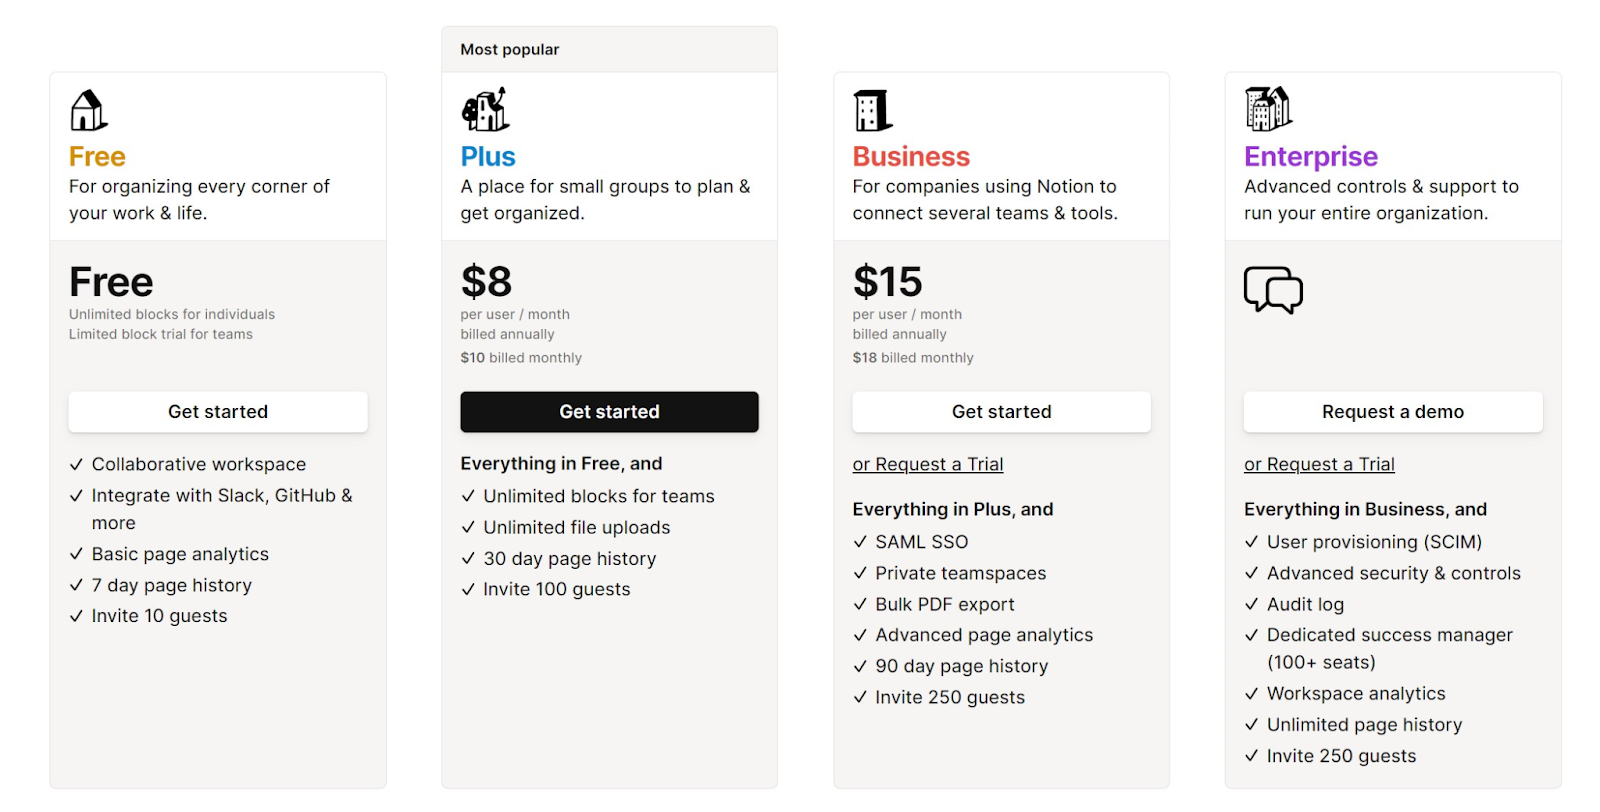The image size is (1600, 812).
Task: Click the Free plan house icon
Action: pyautogui.click(x=88, y=111)
